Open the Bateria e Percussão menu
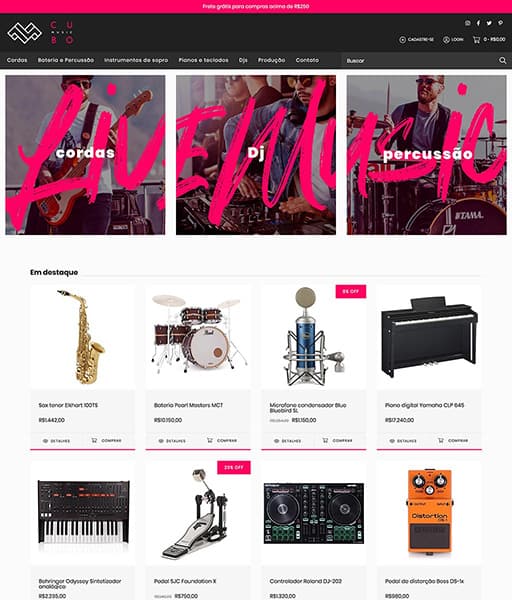The height and width of the screenshot is (600, 512). click(66, 60)
